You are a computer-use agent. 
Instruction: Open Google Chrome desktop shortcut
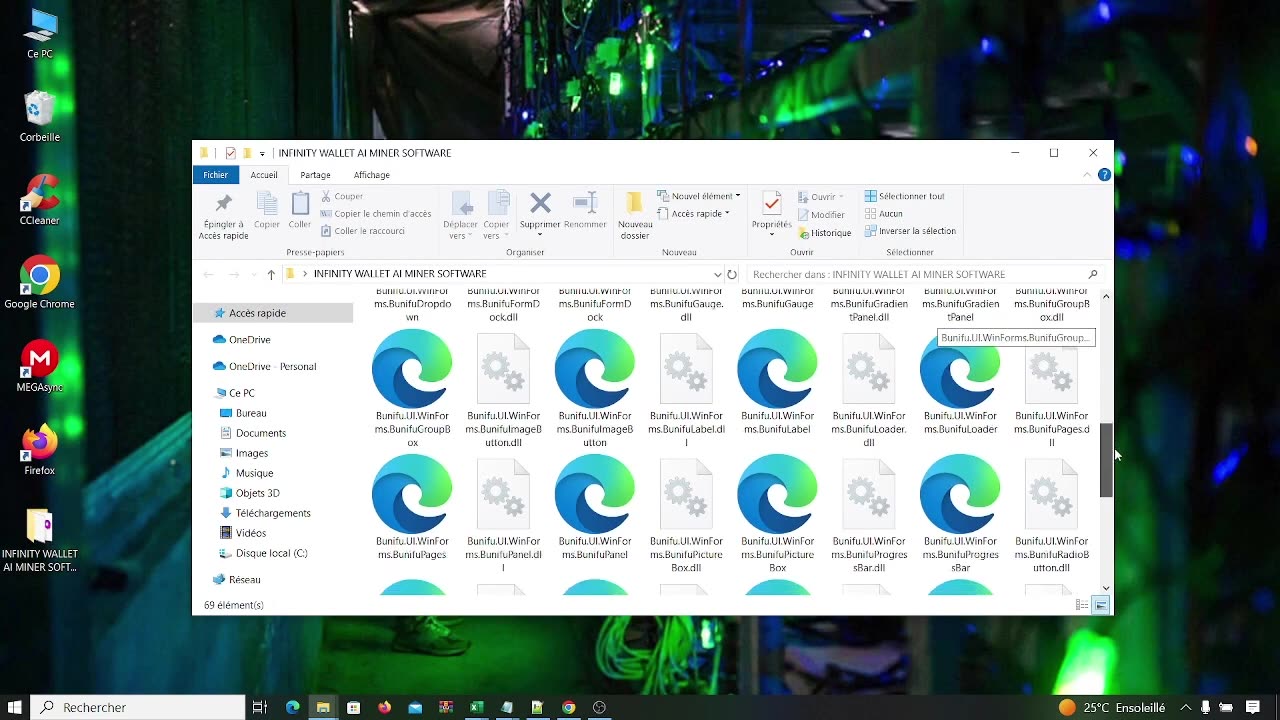[40, 283]
